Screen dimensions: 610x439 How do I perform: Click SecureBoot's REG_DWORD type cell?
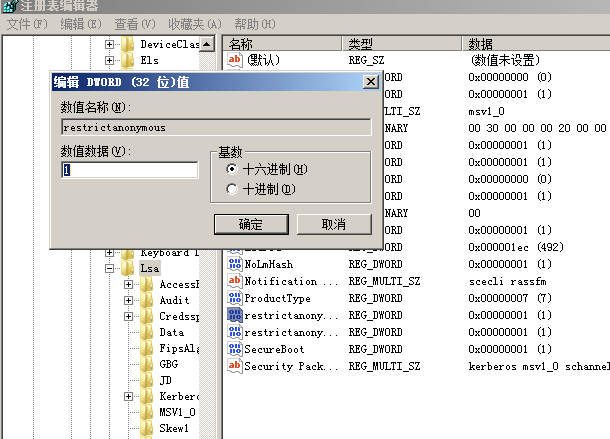click(375, 349)
